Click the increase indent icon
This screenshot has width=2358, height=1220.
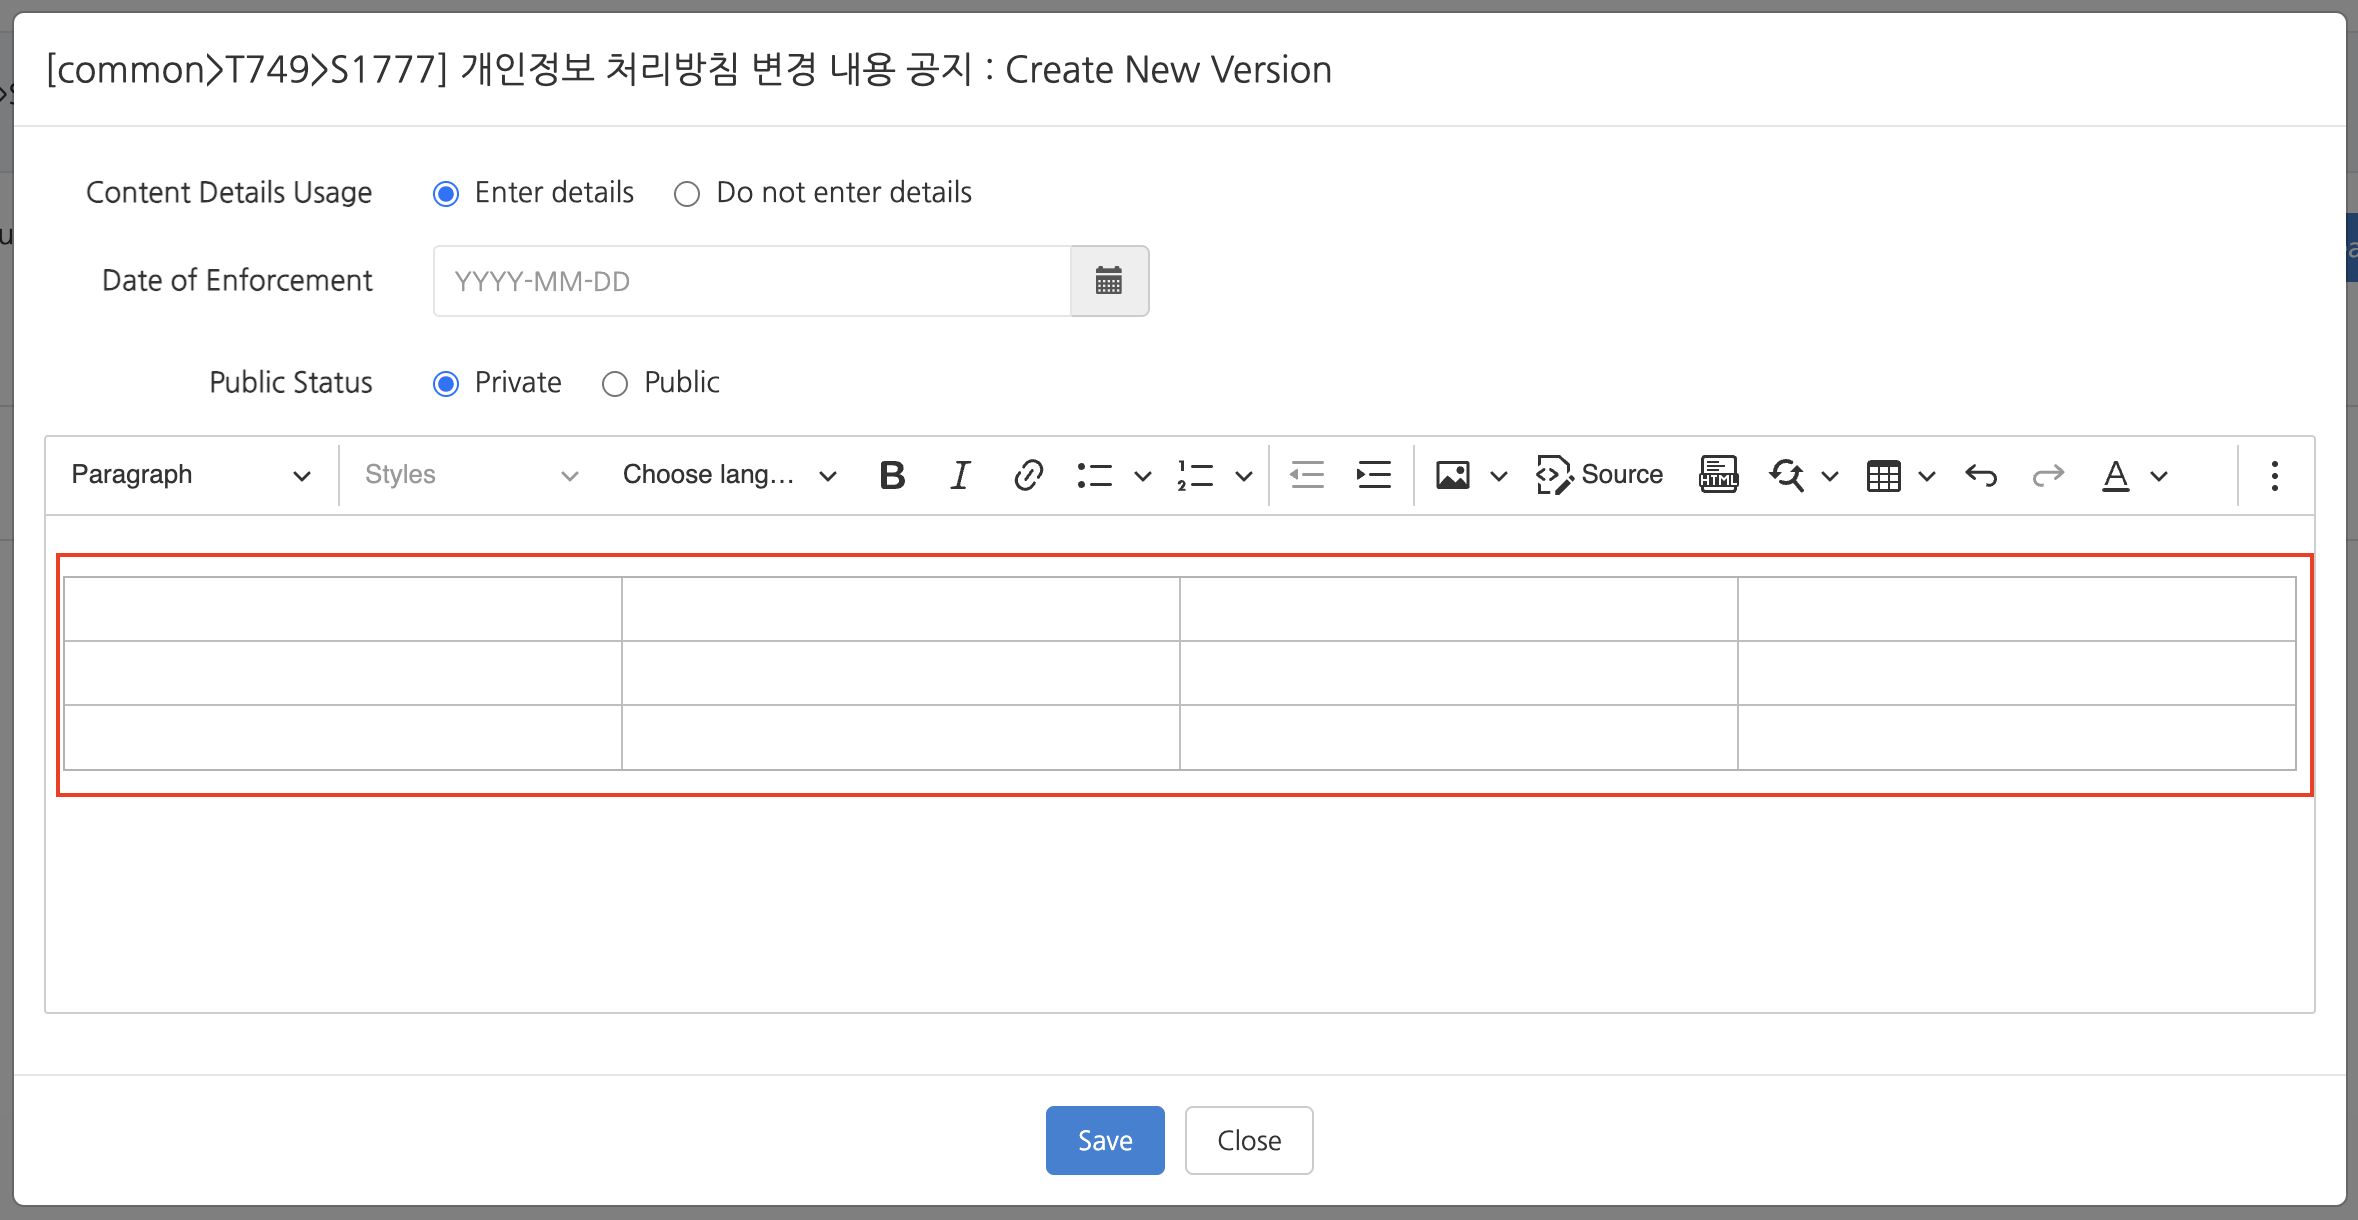coord(1374,475)
